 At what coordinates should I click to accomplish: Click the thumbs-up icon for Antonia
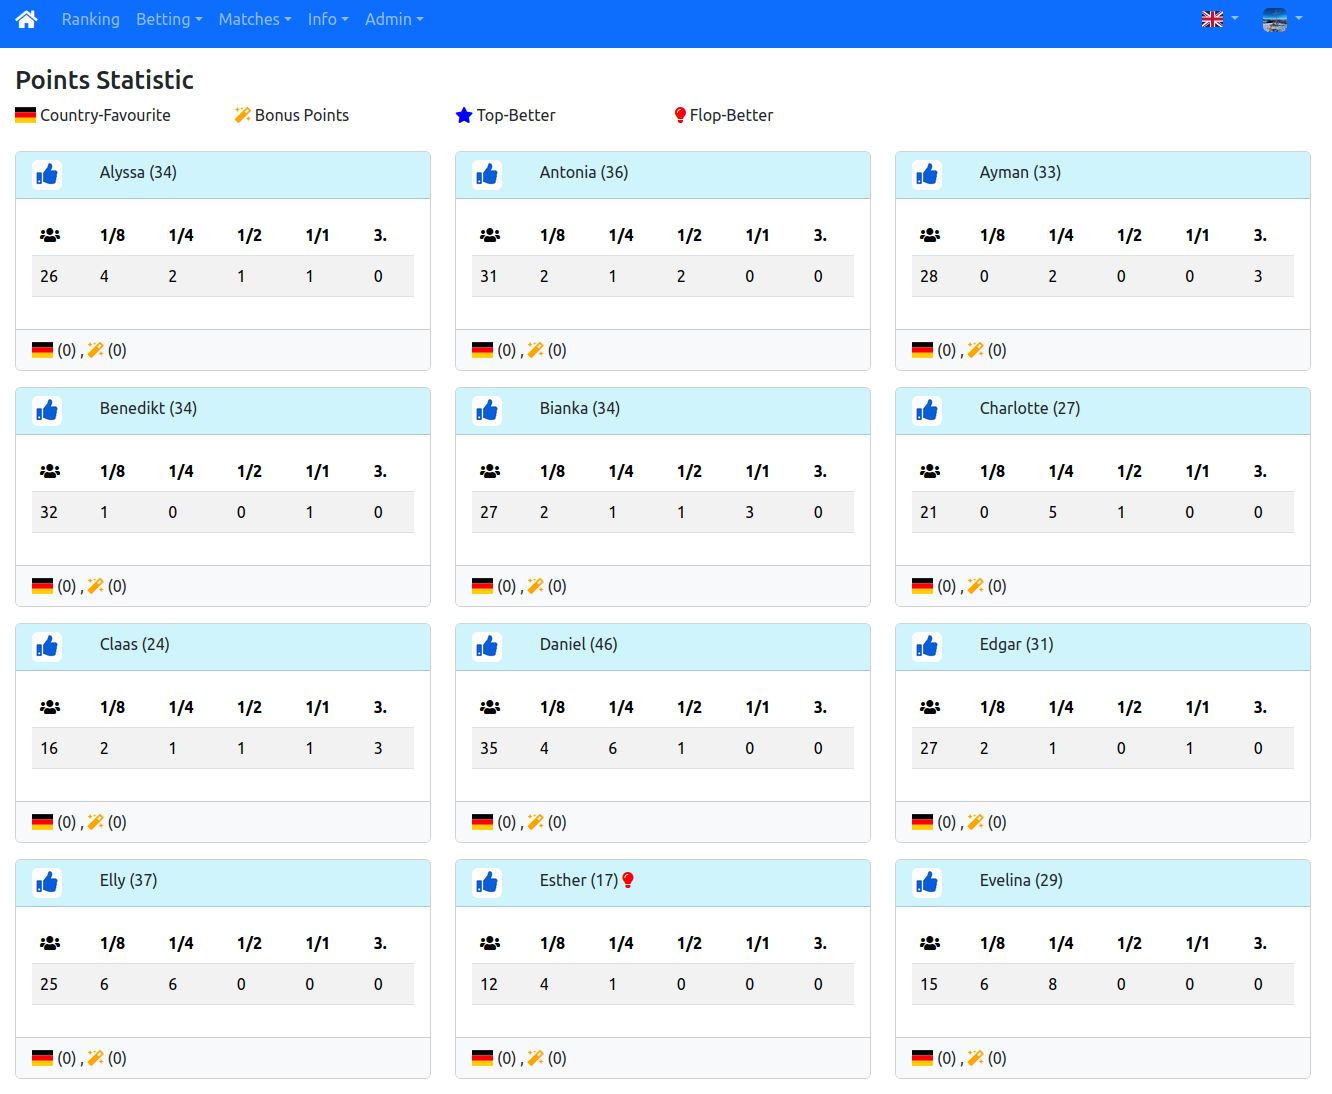pyautogui.click(x=487, y=175)
